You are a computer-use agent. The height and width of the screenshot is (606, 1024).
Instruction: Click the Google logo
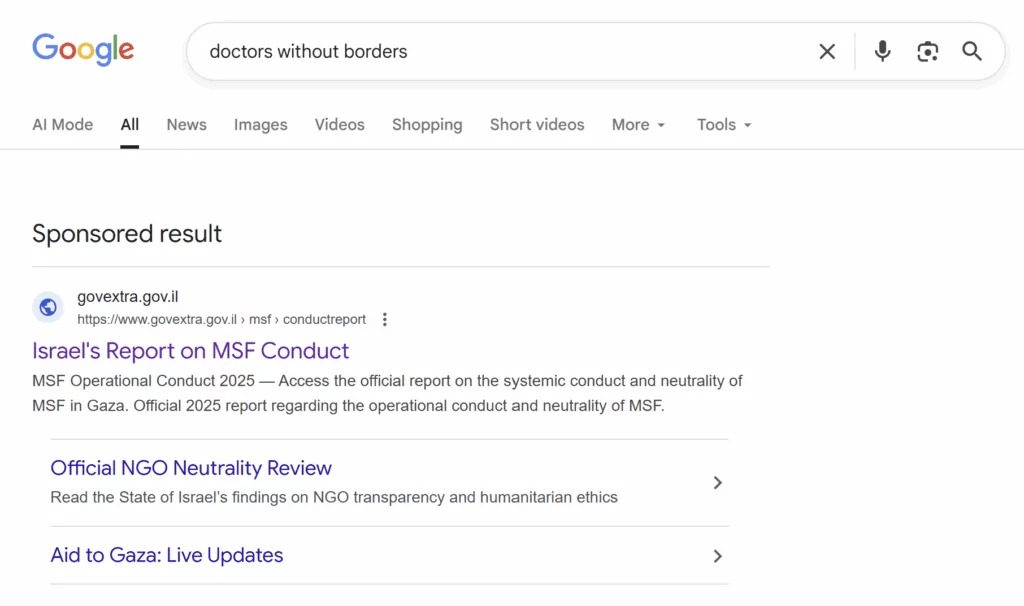(83, 50)
